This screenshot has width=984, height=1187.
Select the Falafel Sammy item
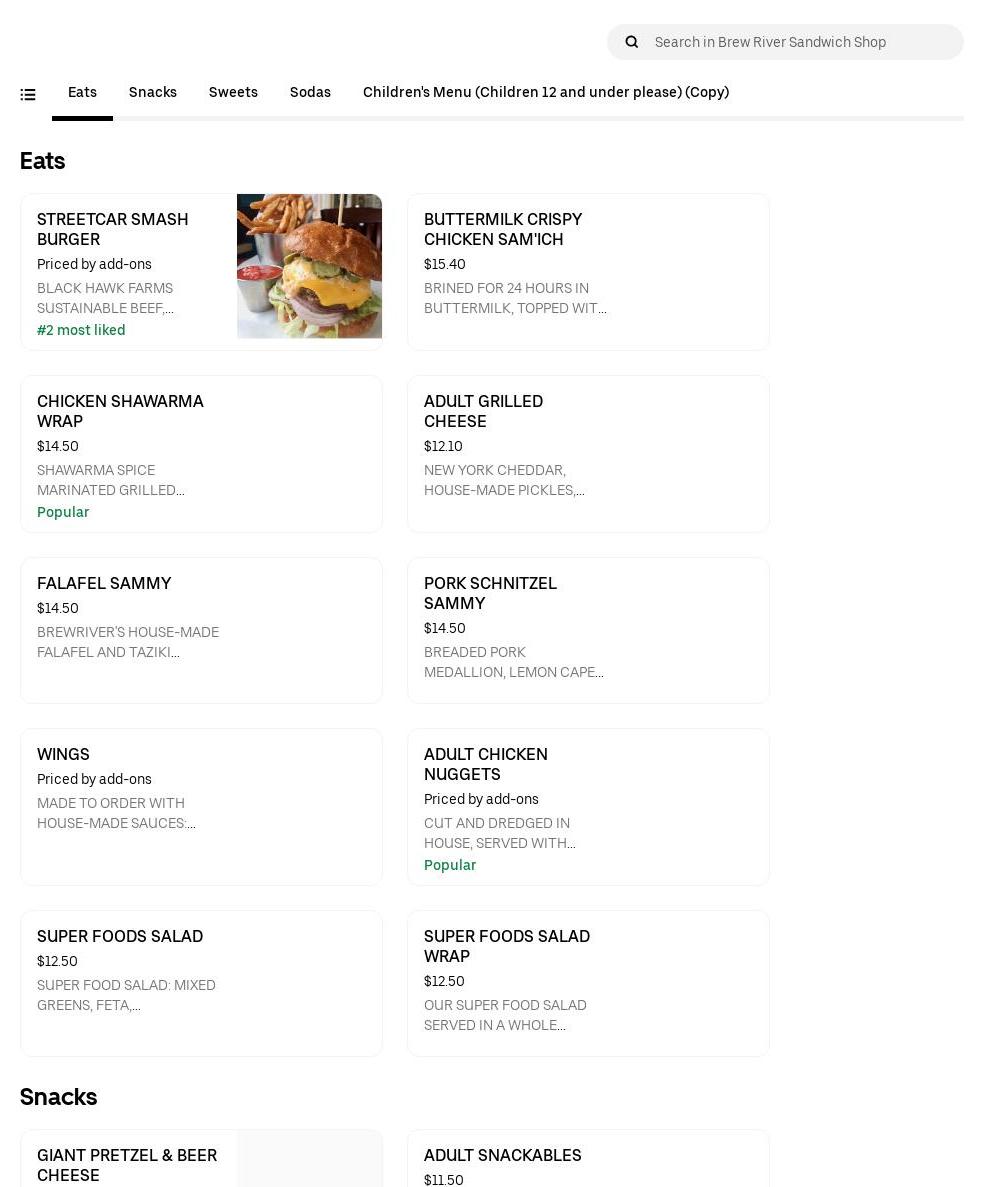click(104, 584)
